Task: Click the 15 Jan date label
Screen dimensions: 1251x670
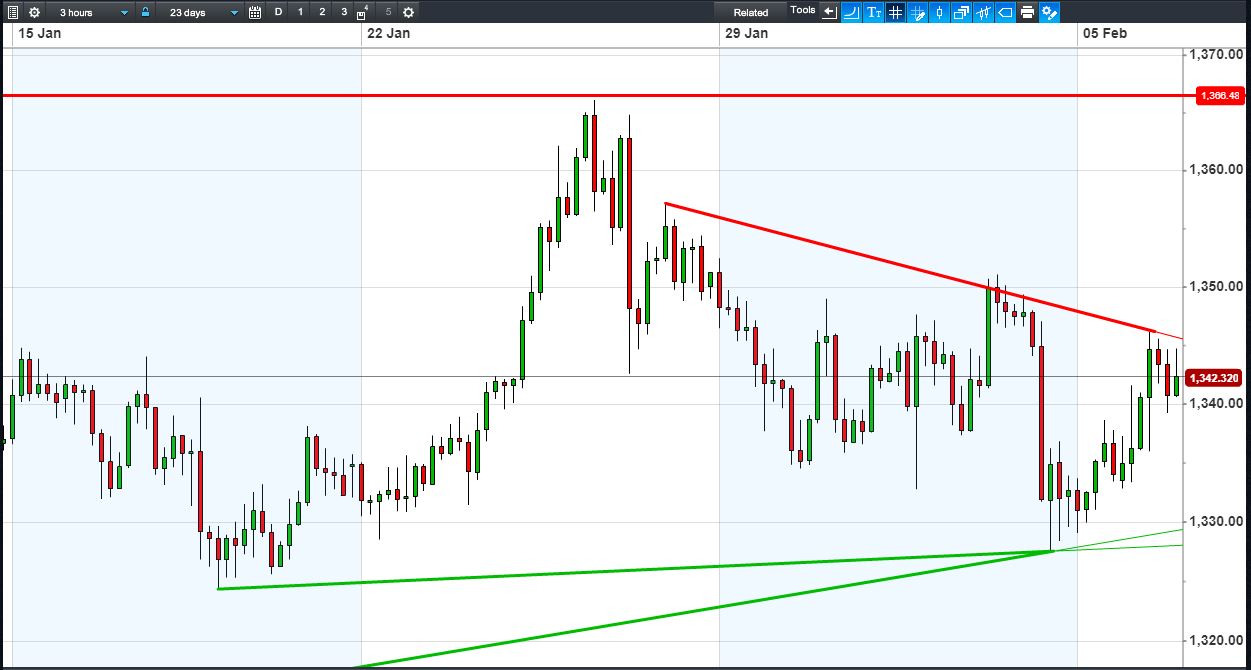Action: point(38,33)
